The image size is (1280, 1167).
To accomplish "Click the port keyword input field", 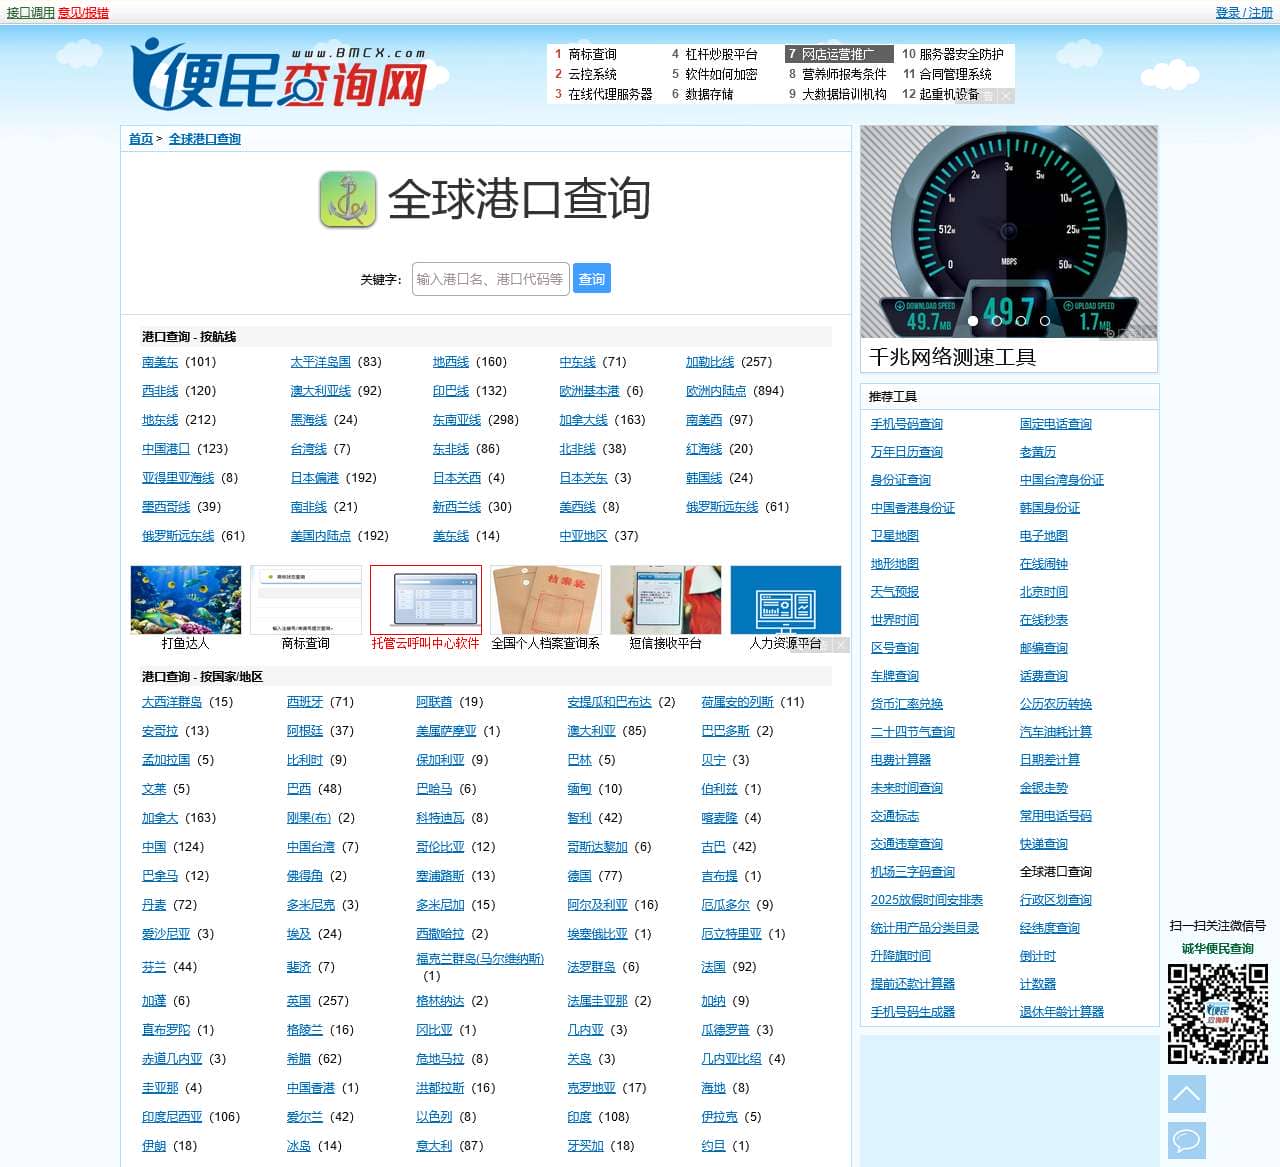I will (x=491, y=279).
